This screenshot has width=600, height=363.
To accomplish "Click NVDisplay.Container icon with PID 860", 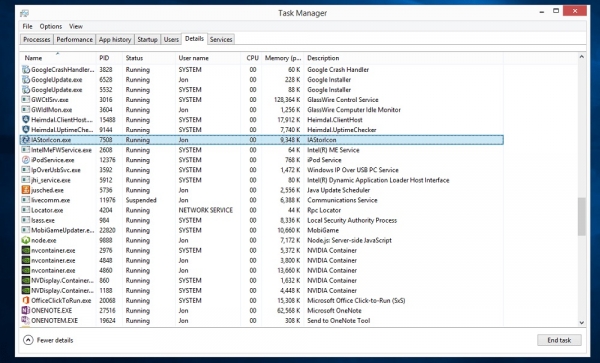I will click(26, 280).
